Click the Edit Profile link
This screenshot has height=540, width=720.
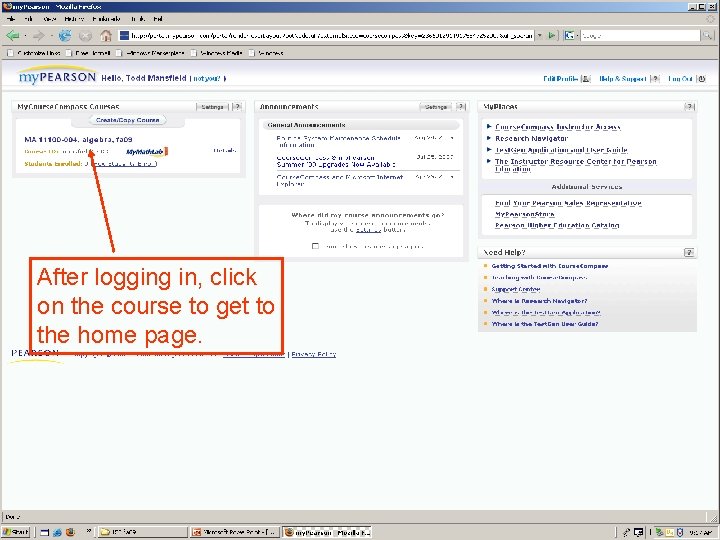[x=560, y=79]
